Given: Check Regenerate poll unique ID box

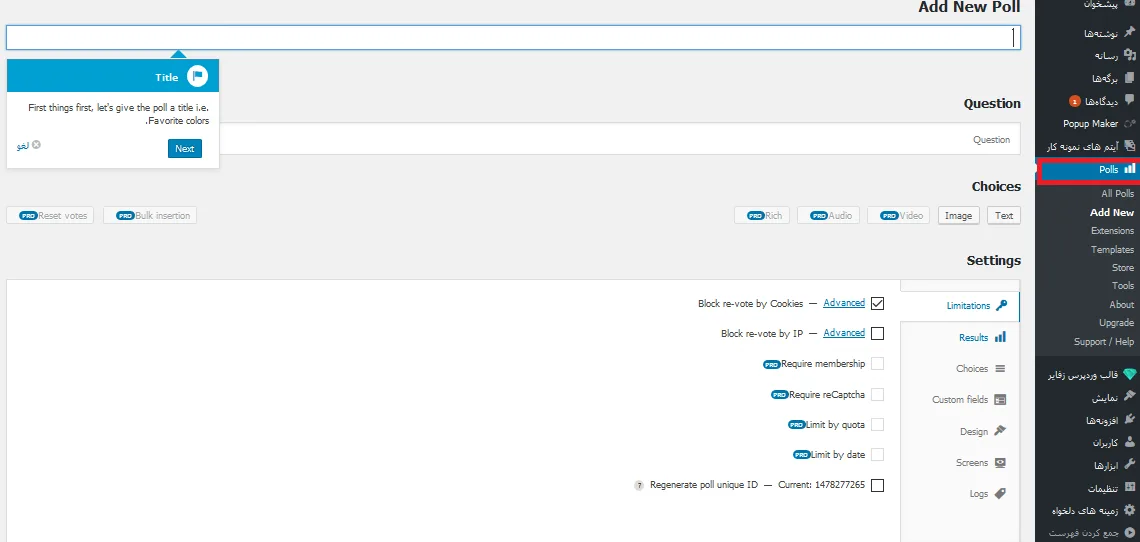Looking at the screenshot, I should point(878,485).
